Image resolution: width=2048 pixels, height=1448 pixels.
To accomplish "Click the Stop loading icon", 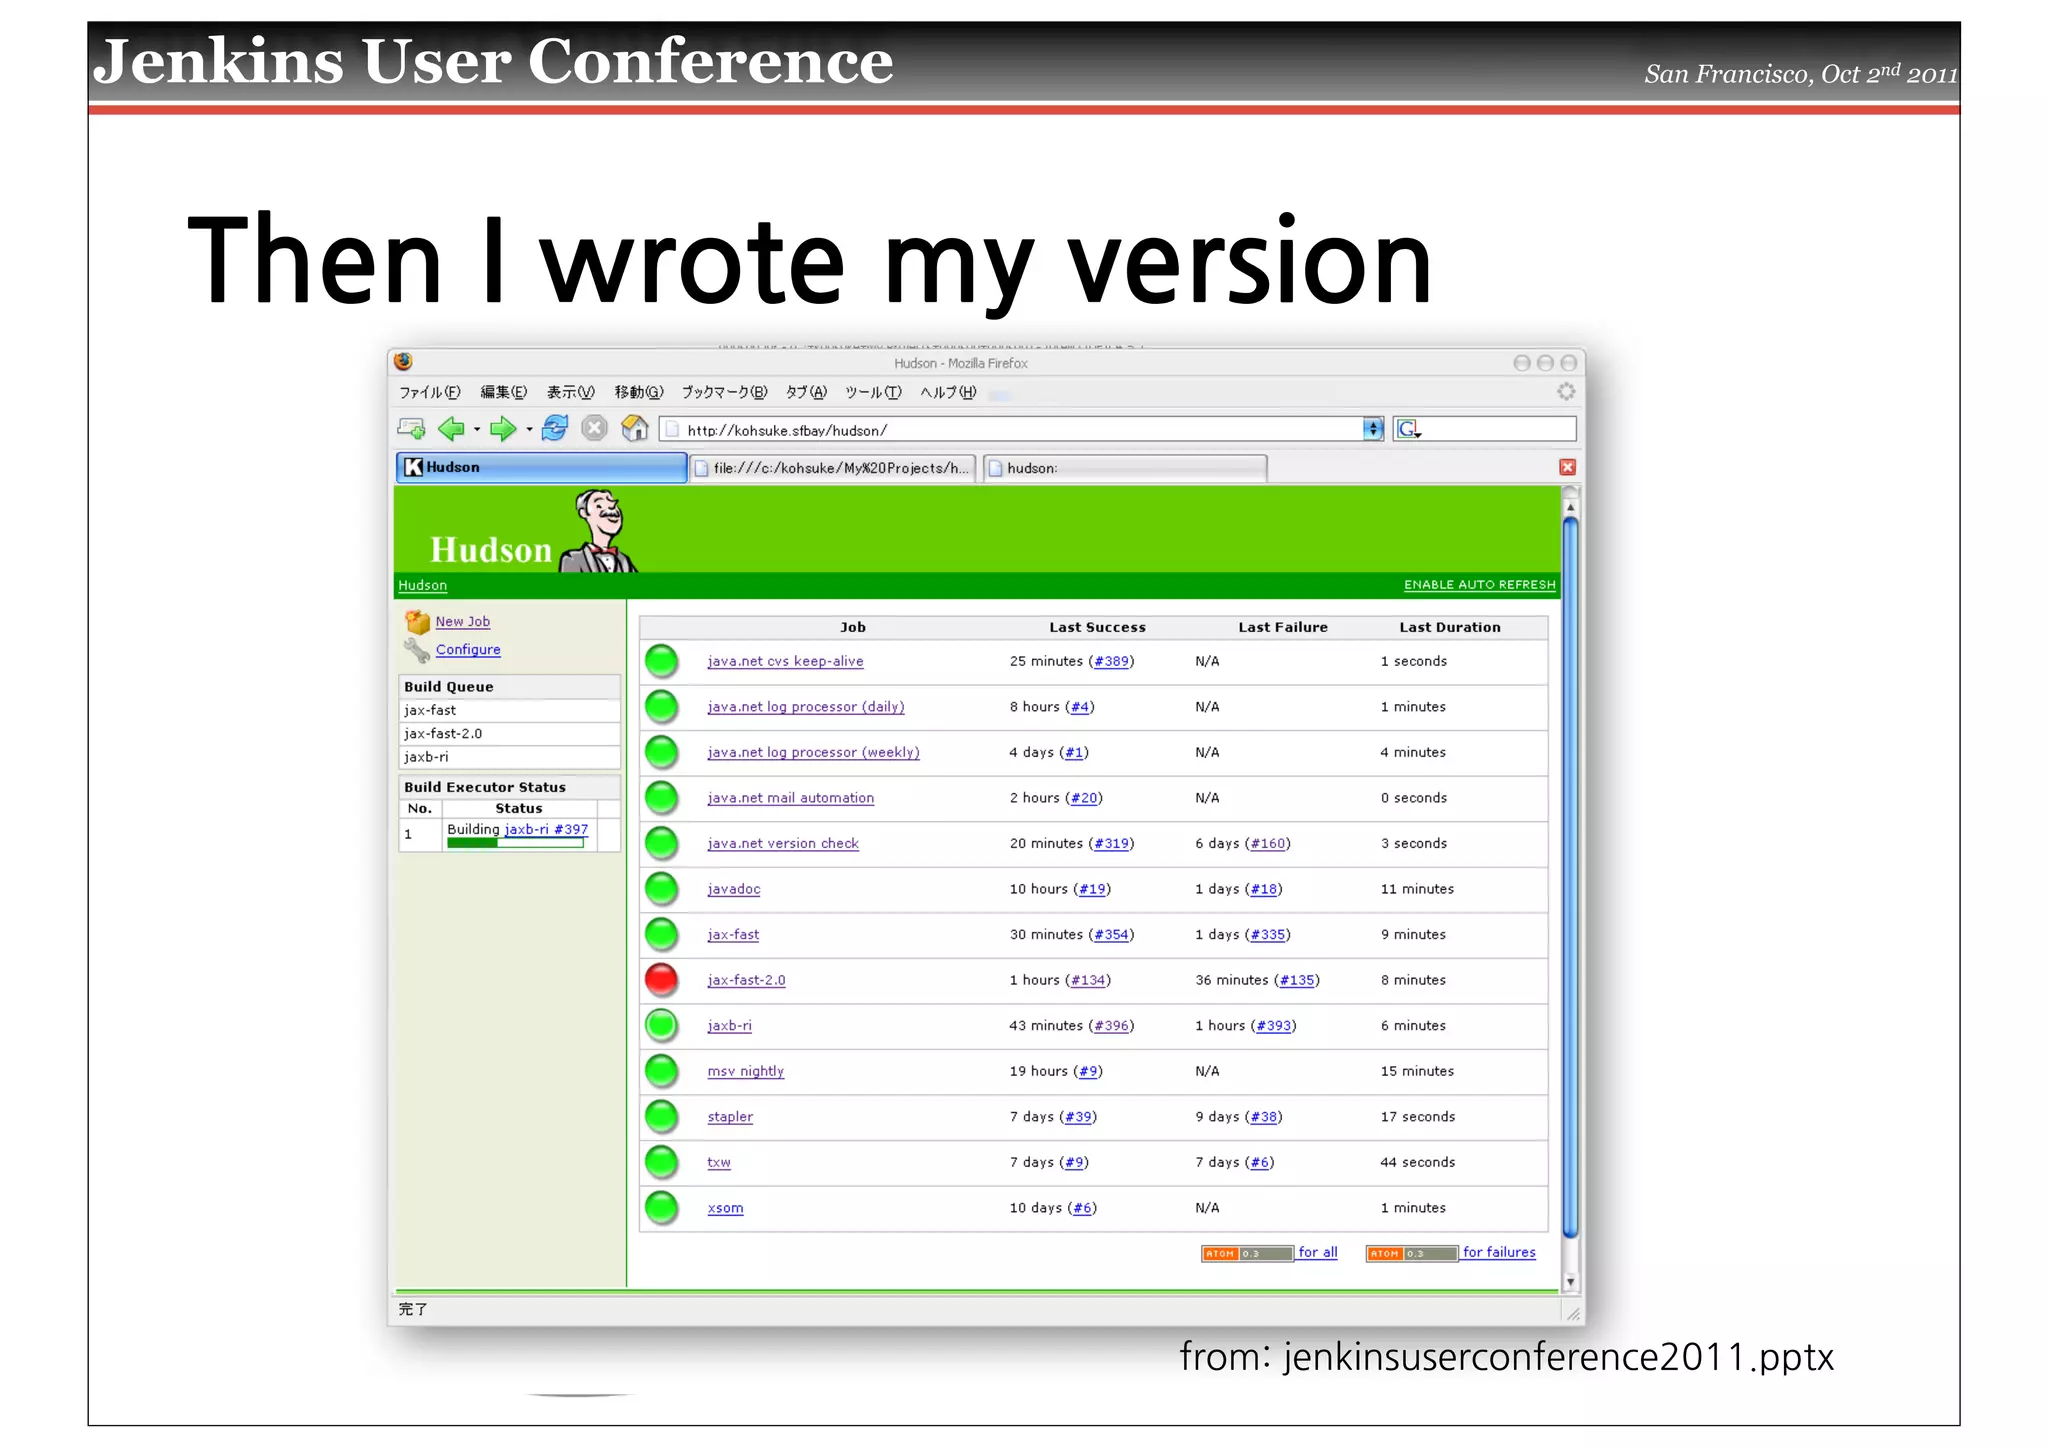I will [594, 429].
